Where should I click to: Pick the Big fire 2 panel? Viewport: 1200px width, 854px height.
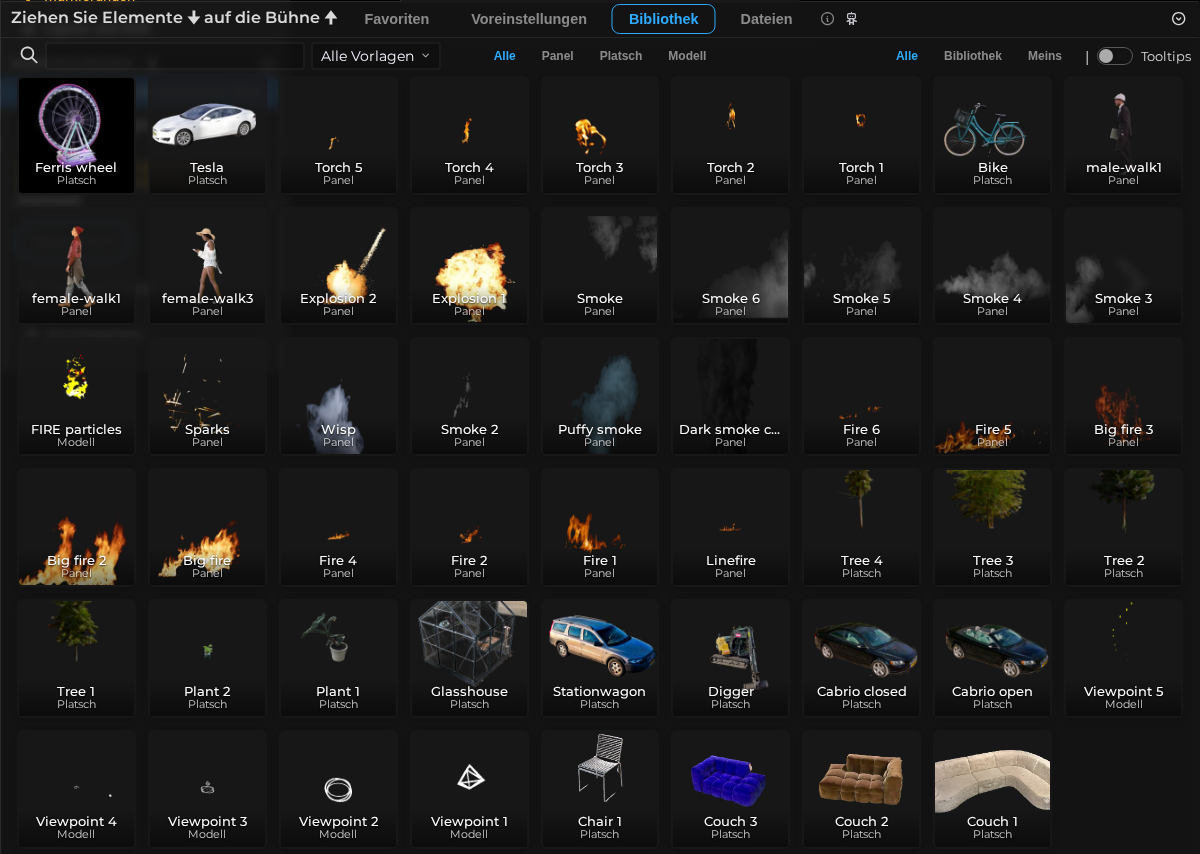click(76, 528)
